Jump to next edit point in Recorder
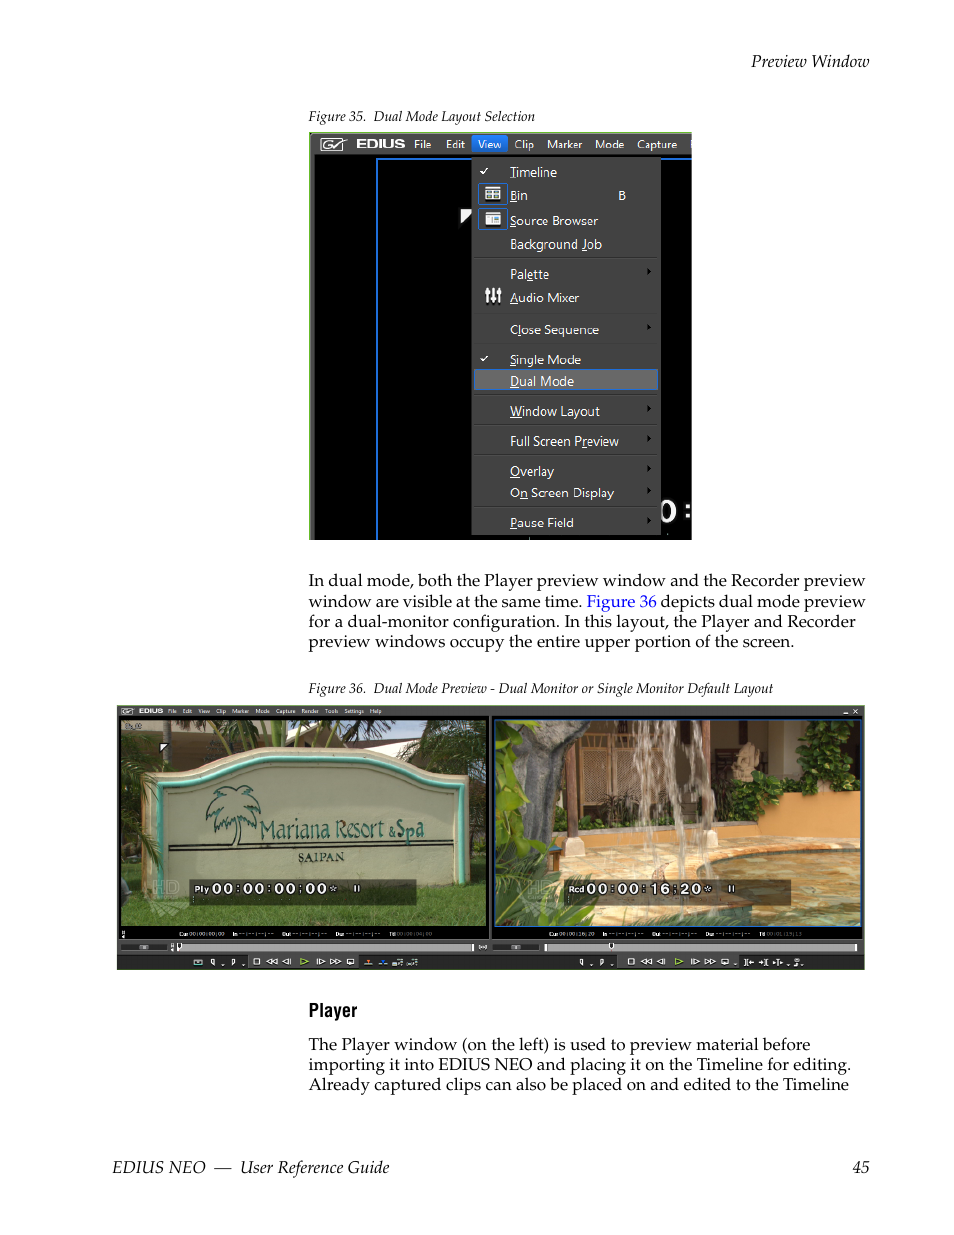The width and height of the screenshot is (954, 1235). [763, 962]
